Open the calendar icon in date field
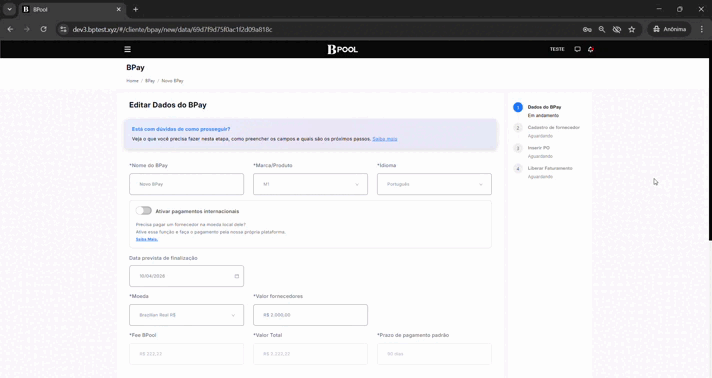Screen dimensions: 712x378 point(237,276)
